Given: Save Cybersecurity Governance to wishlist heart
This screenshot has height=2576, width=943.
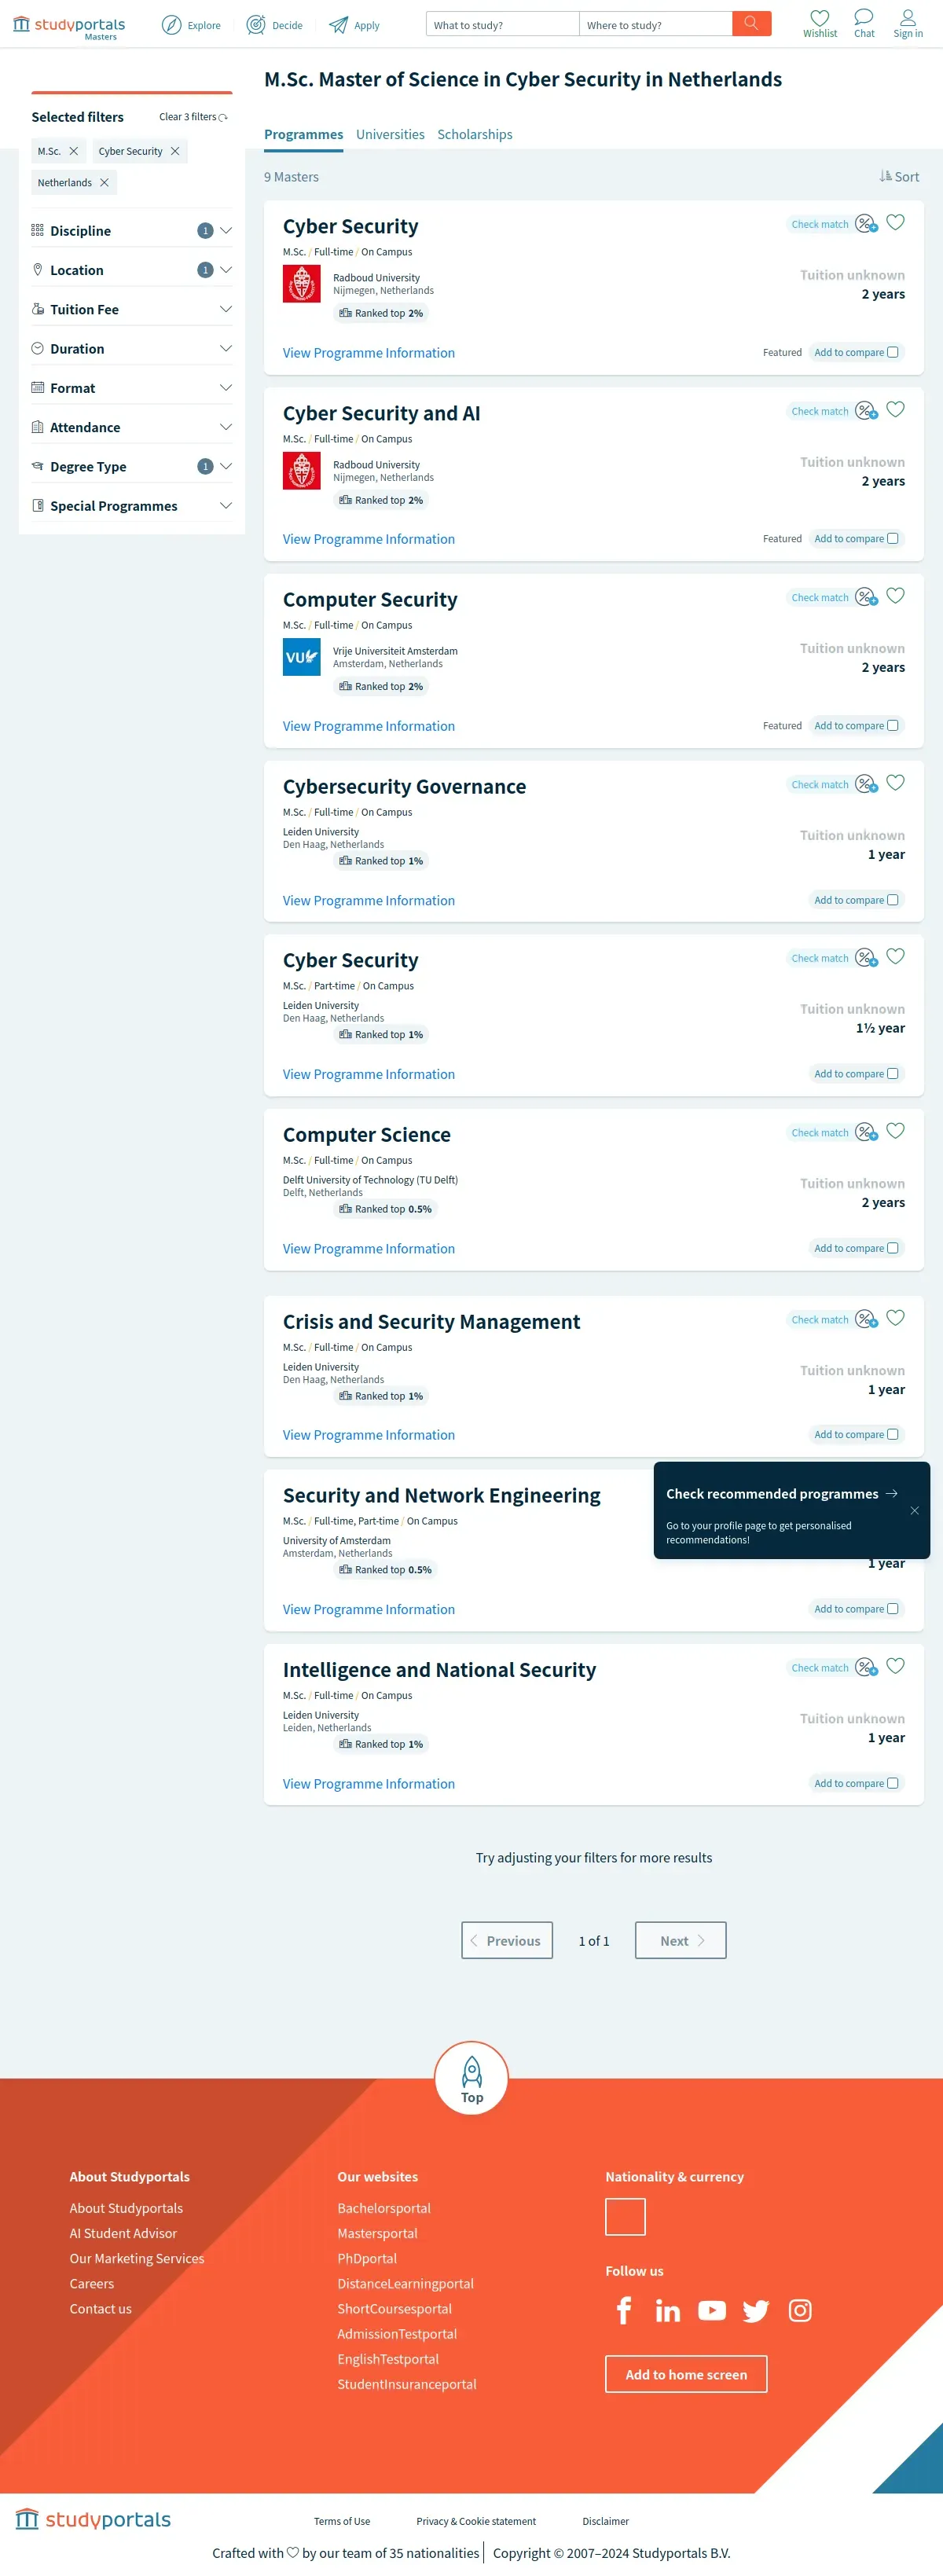Looking at the screenshot, I should [x=895, y=782].
